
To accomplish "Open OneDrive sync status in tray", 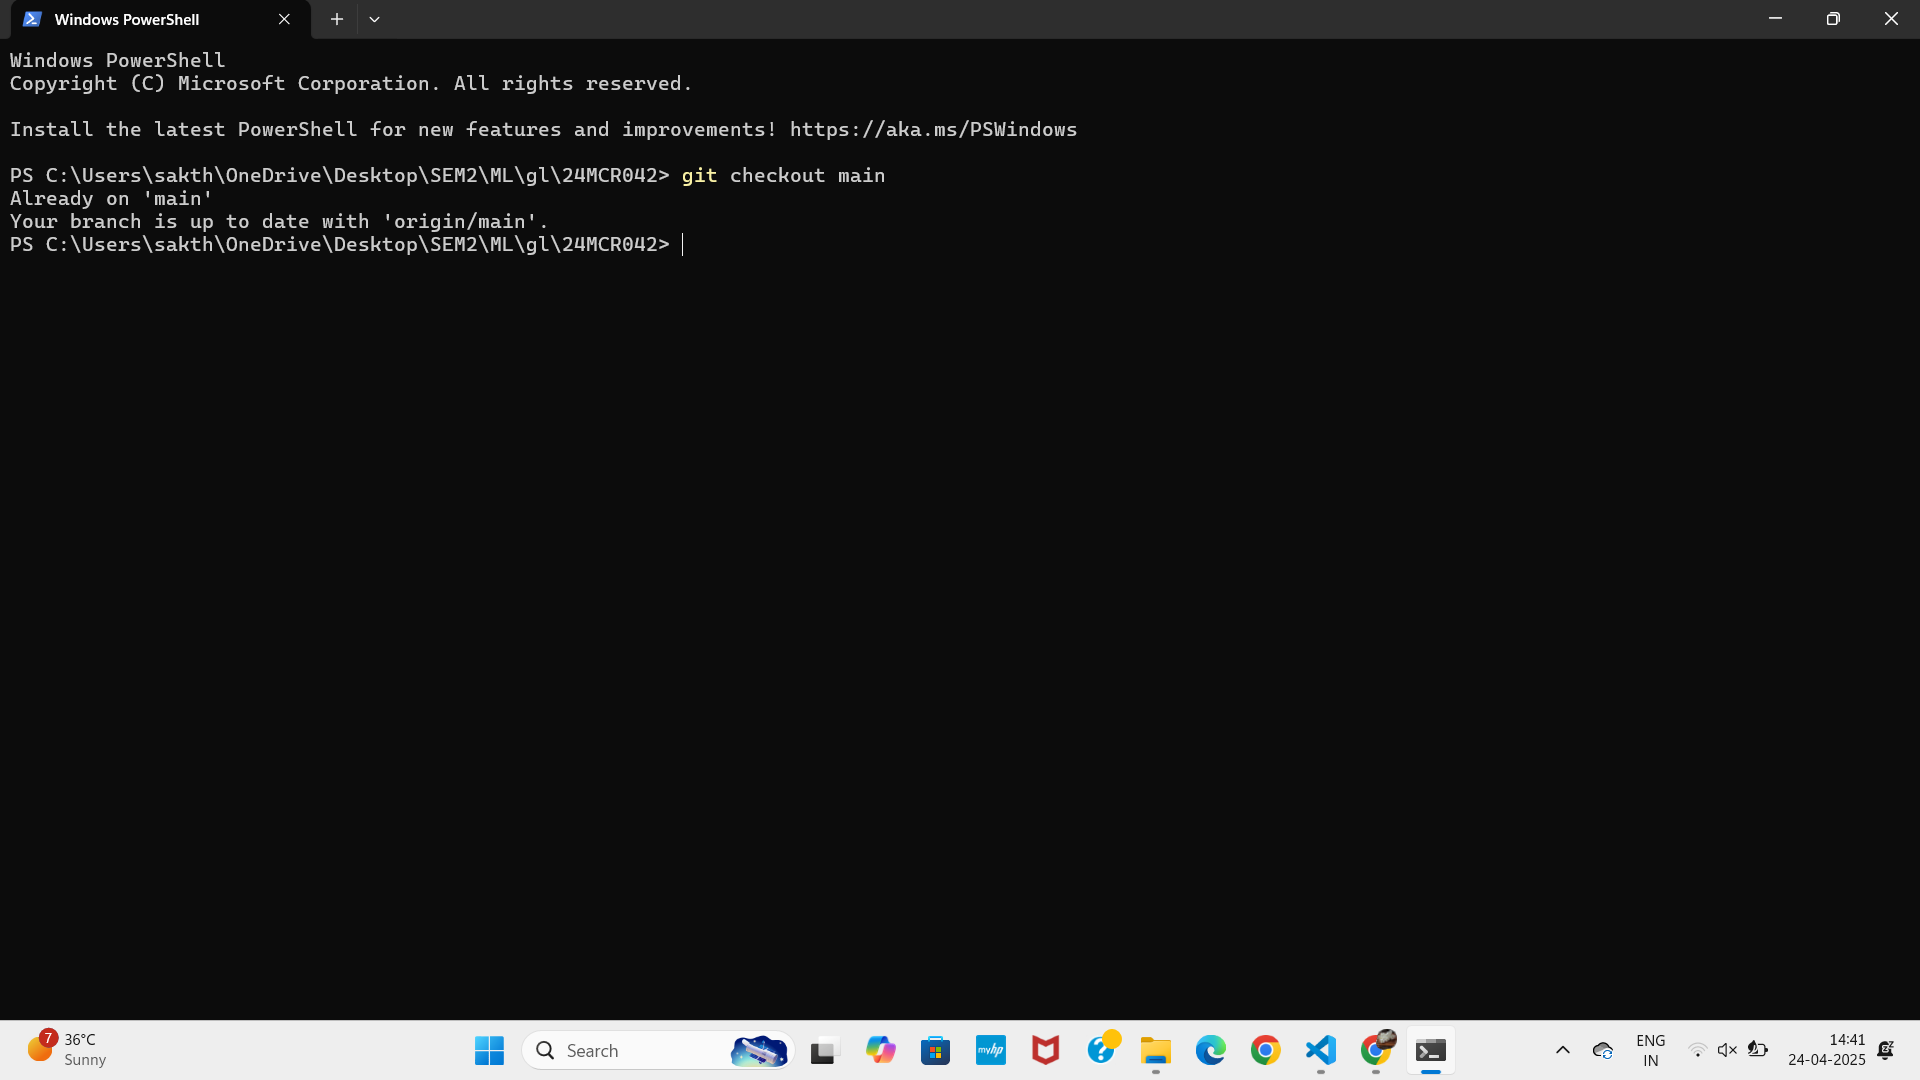I will (x=1603, y=1050).
